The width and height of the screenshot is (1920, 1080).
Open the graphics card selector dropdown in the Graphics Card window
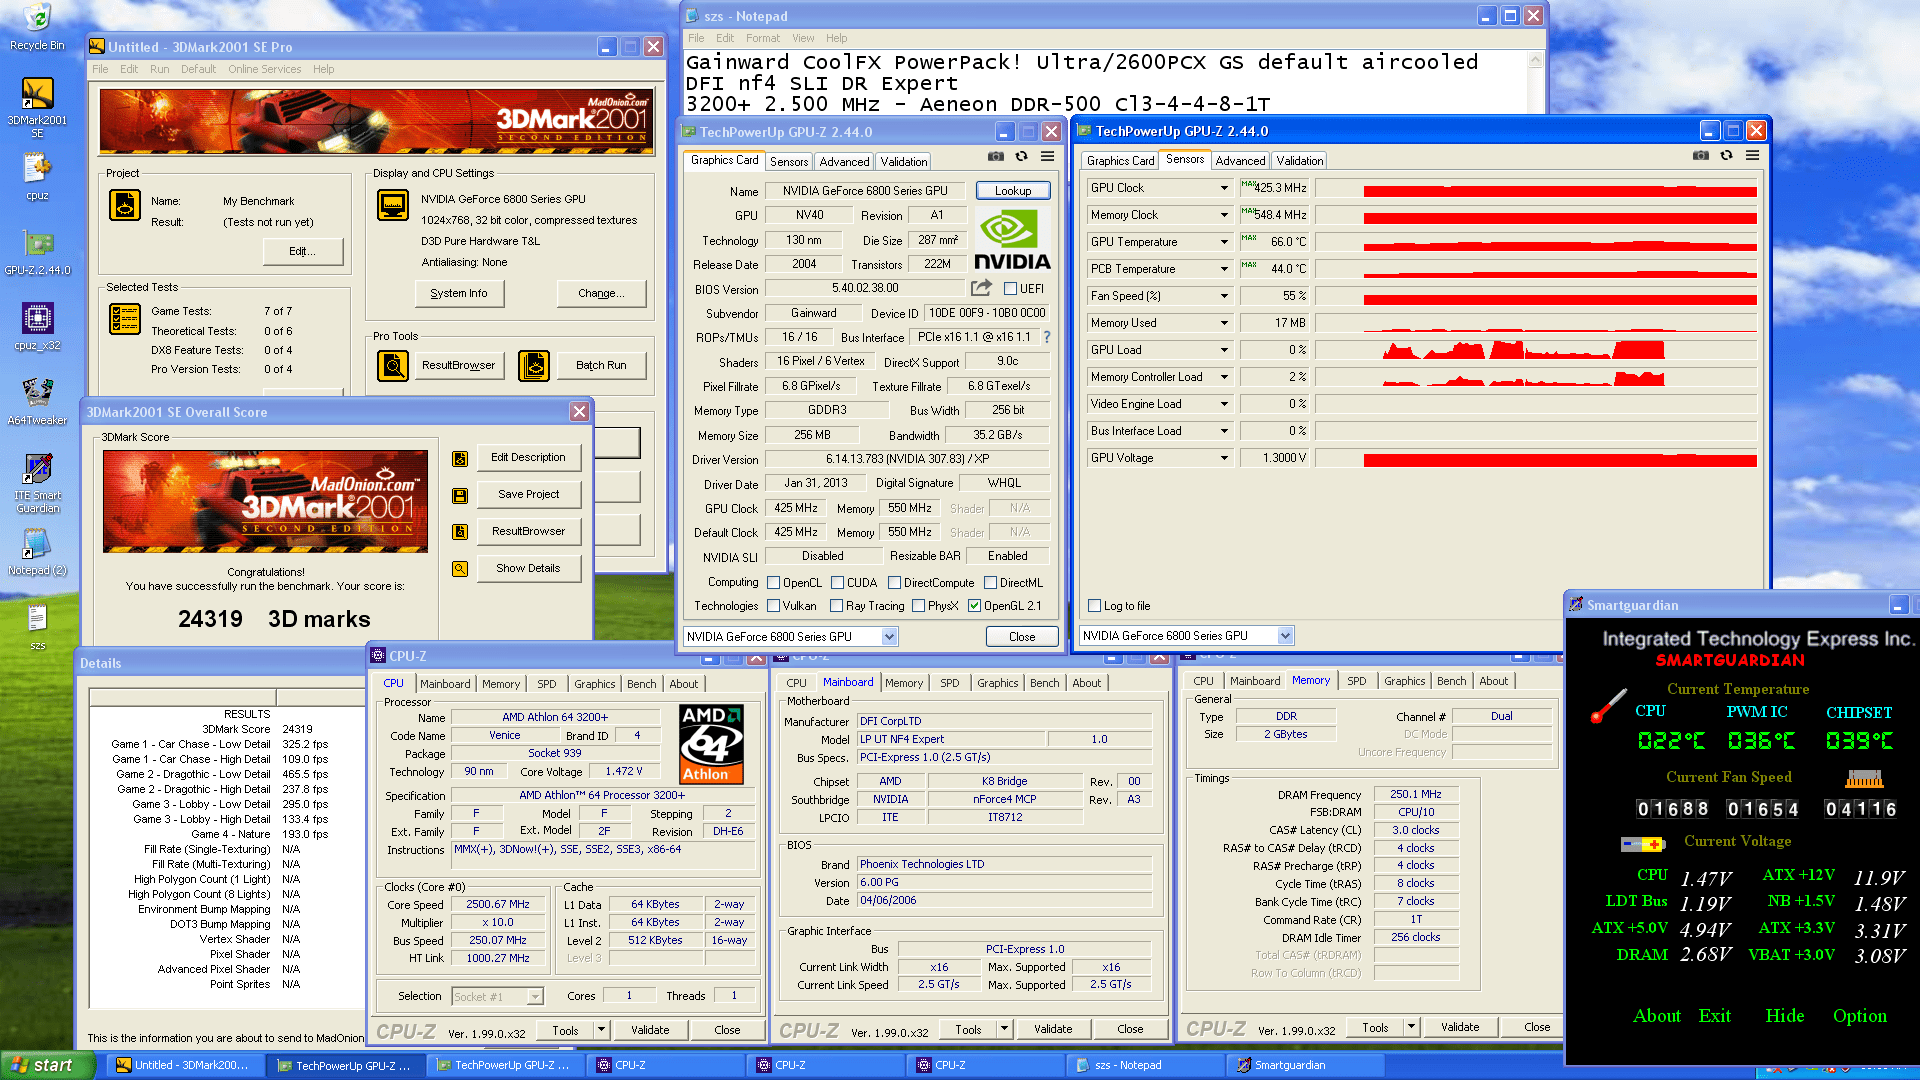pyautogui.click(x=889, y=637)
